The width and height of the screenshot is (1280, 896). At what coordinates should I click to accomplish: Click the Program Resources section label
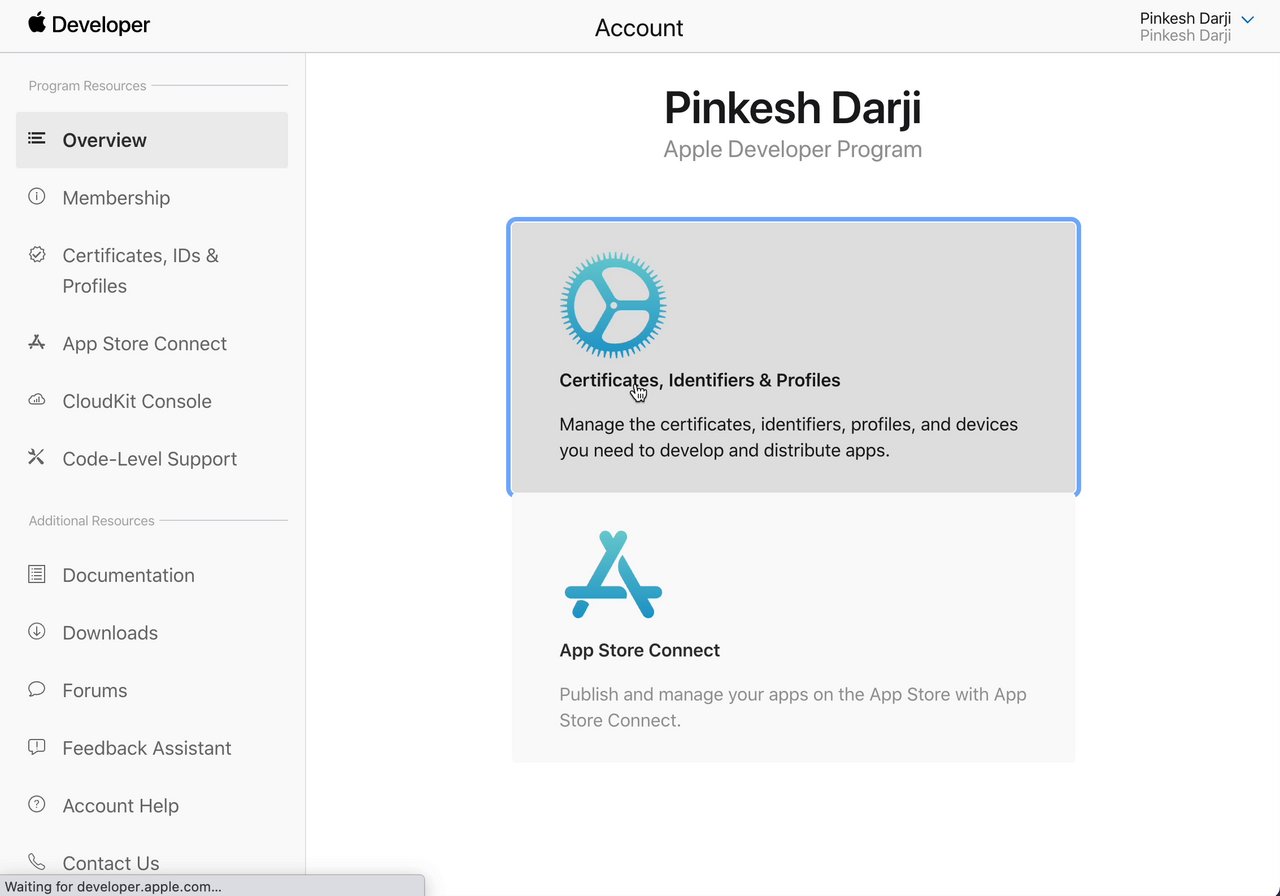coord(87,86)
